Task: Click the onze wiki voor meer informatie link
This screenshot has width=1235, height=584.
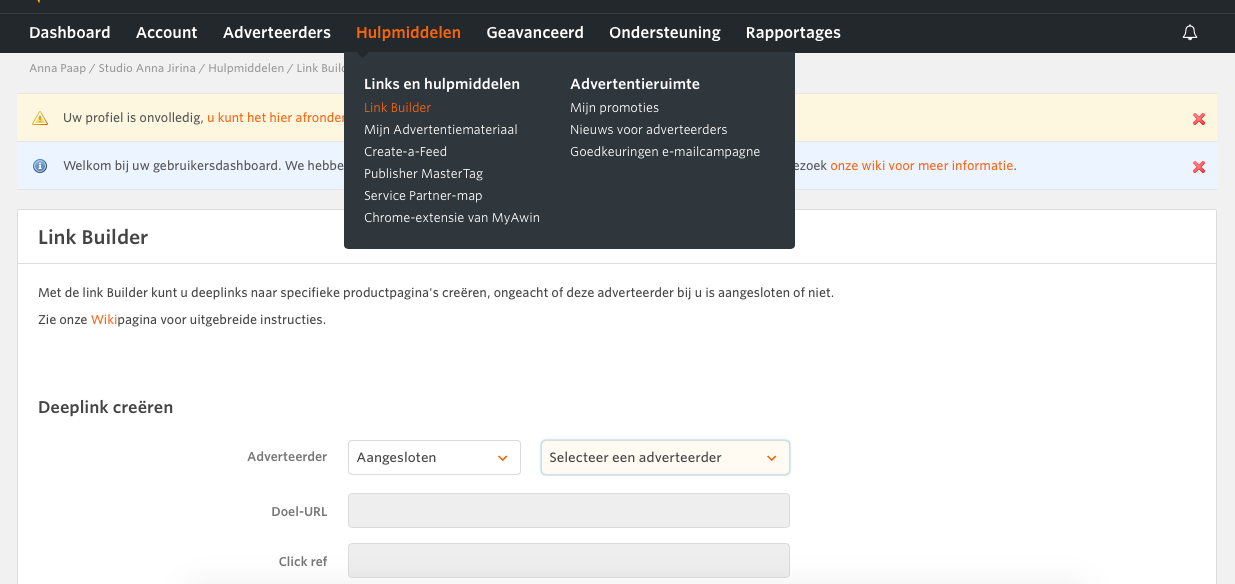Action: point(922,166)
